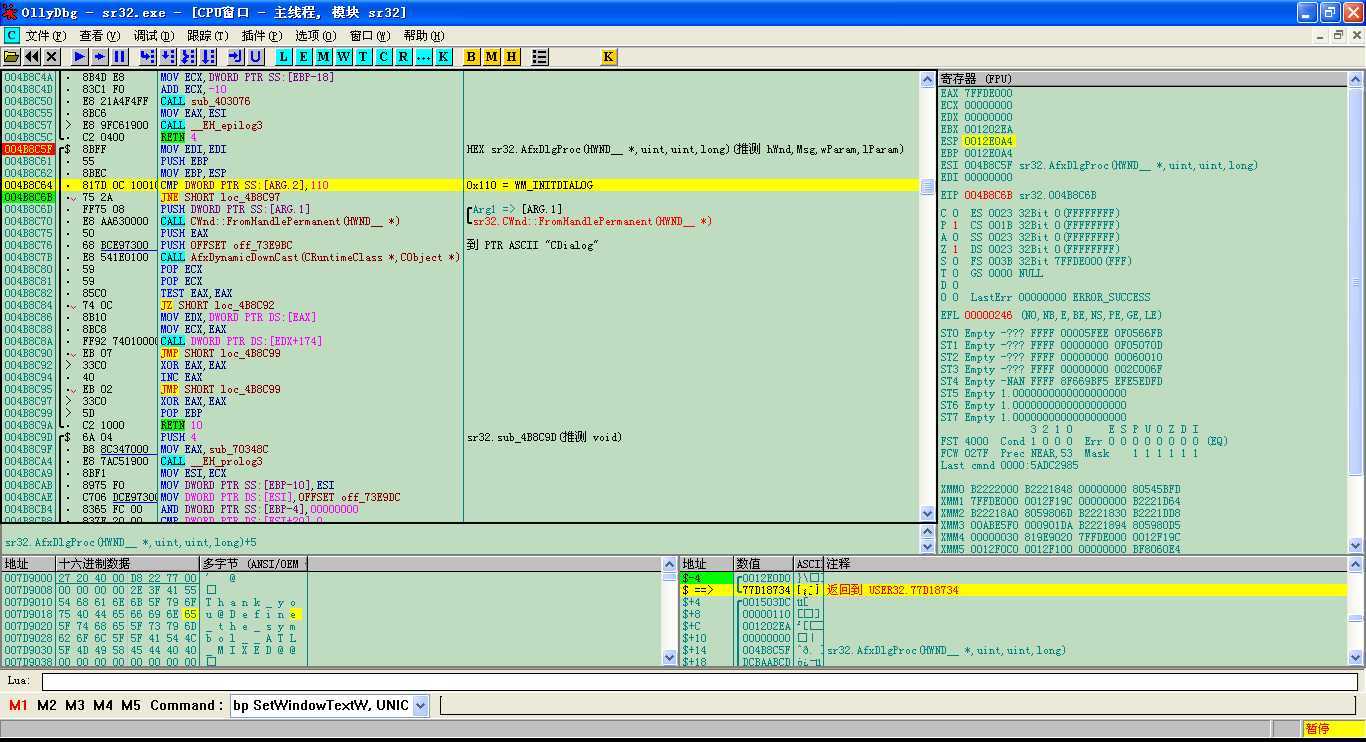Show the Call stack with cyan K icon
This screenshot has height=742, width=1366.
point(444,57)
